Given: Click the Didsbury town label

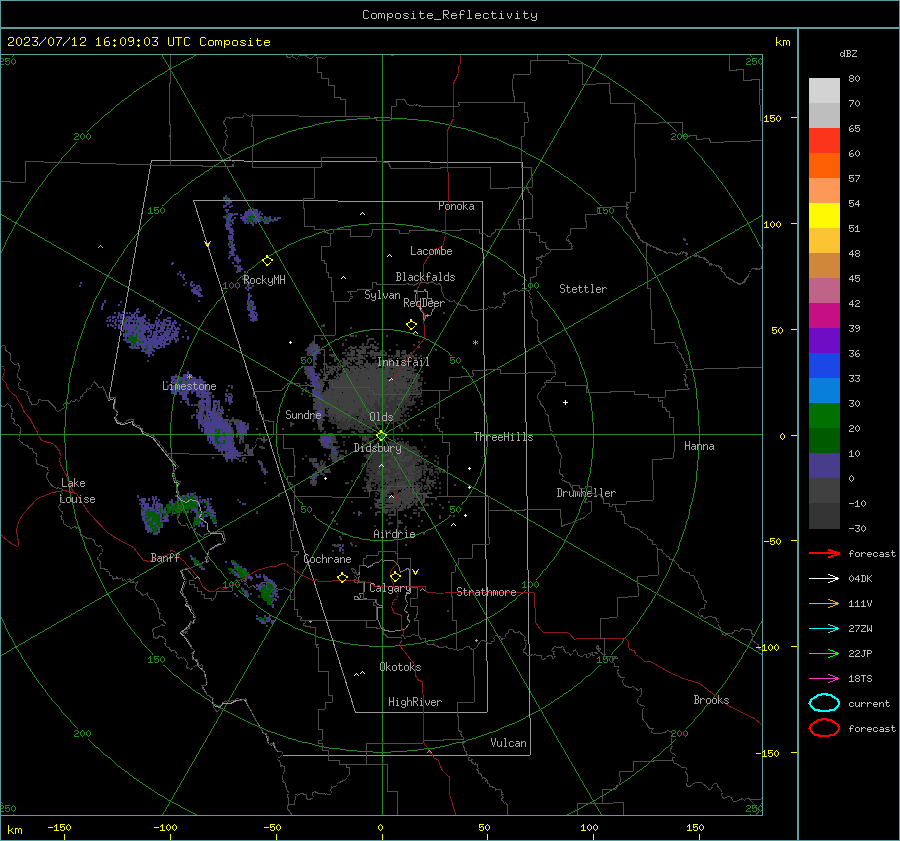Looking at the screenshot, I should (377, 448).
